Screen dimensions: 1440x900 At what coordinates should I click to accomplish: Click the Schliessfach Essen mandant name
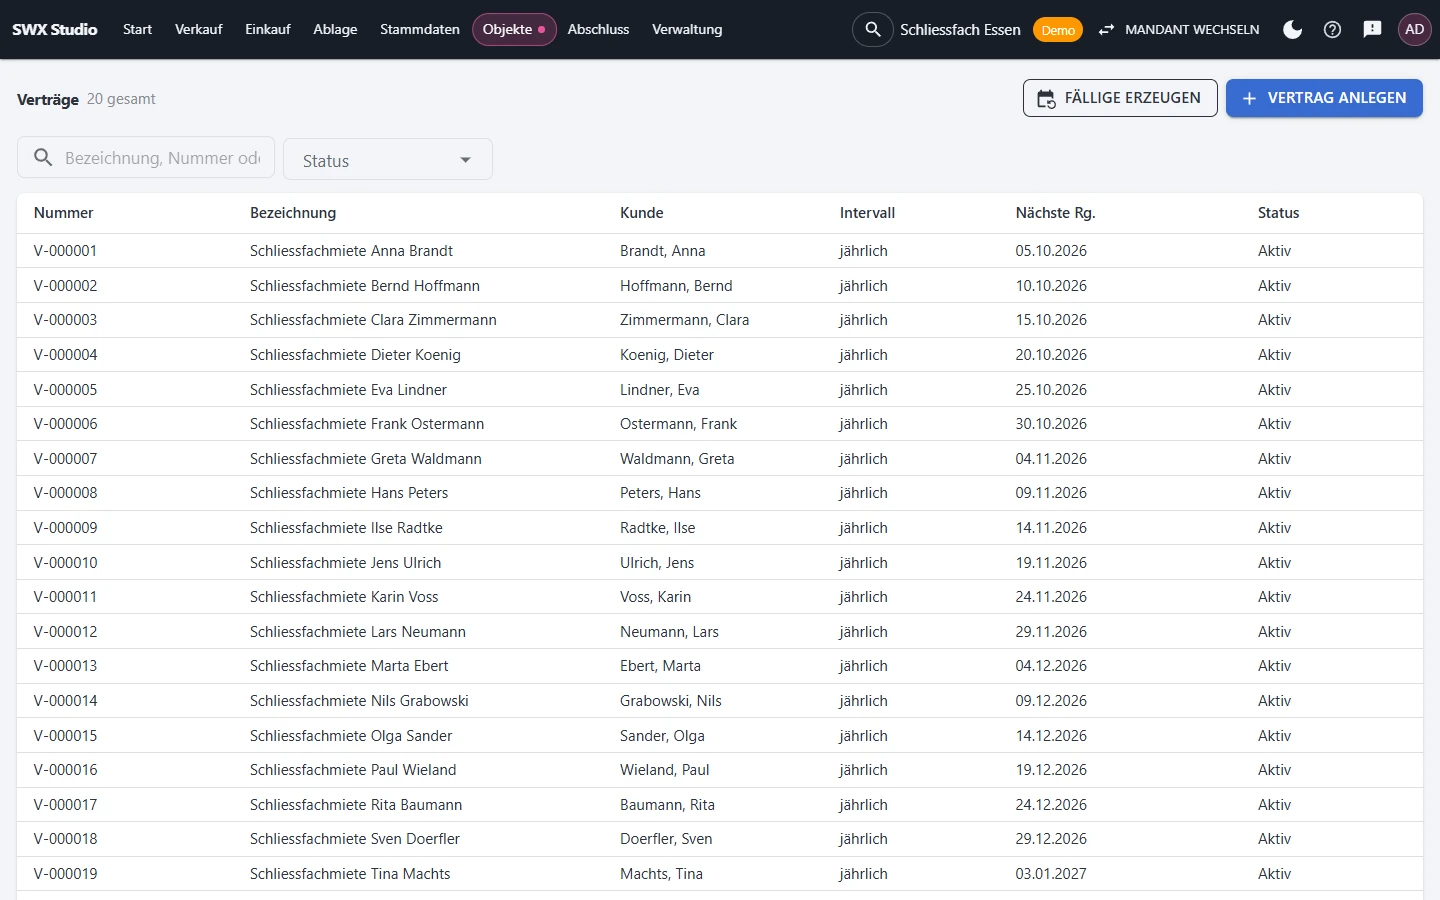click(960, 30)
